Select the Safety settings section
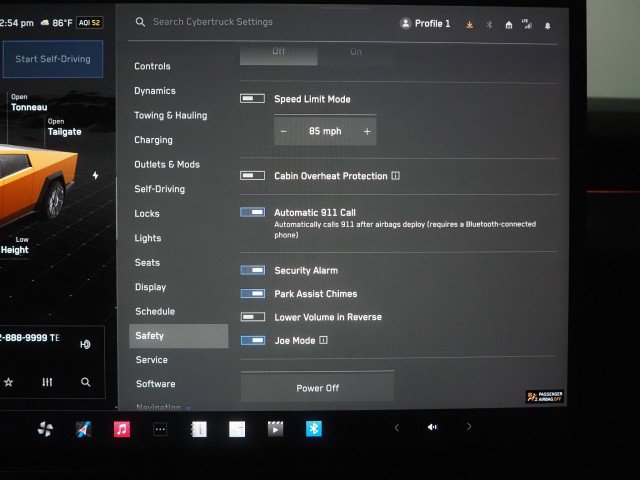The image size is (640, 480). coord(178,336)
